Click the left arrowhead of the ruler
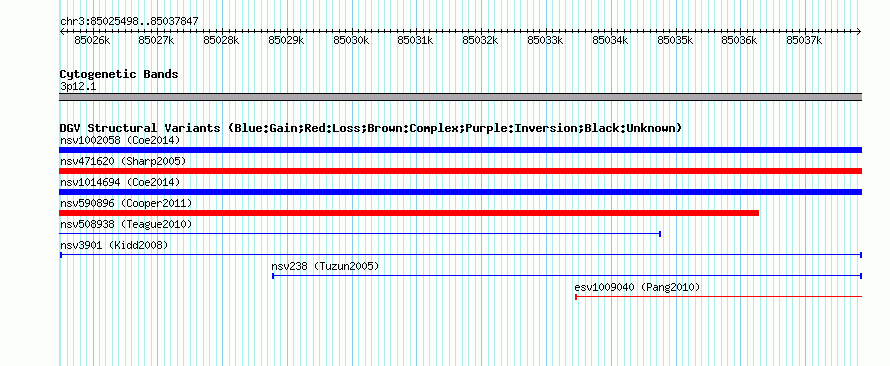This screenshot has width=890, height=366. (62, 31)
